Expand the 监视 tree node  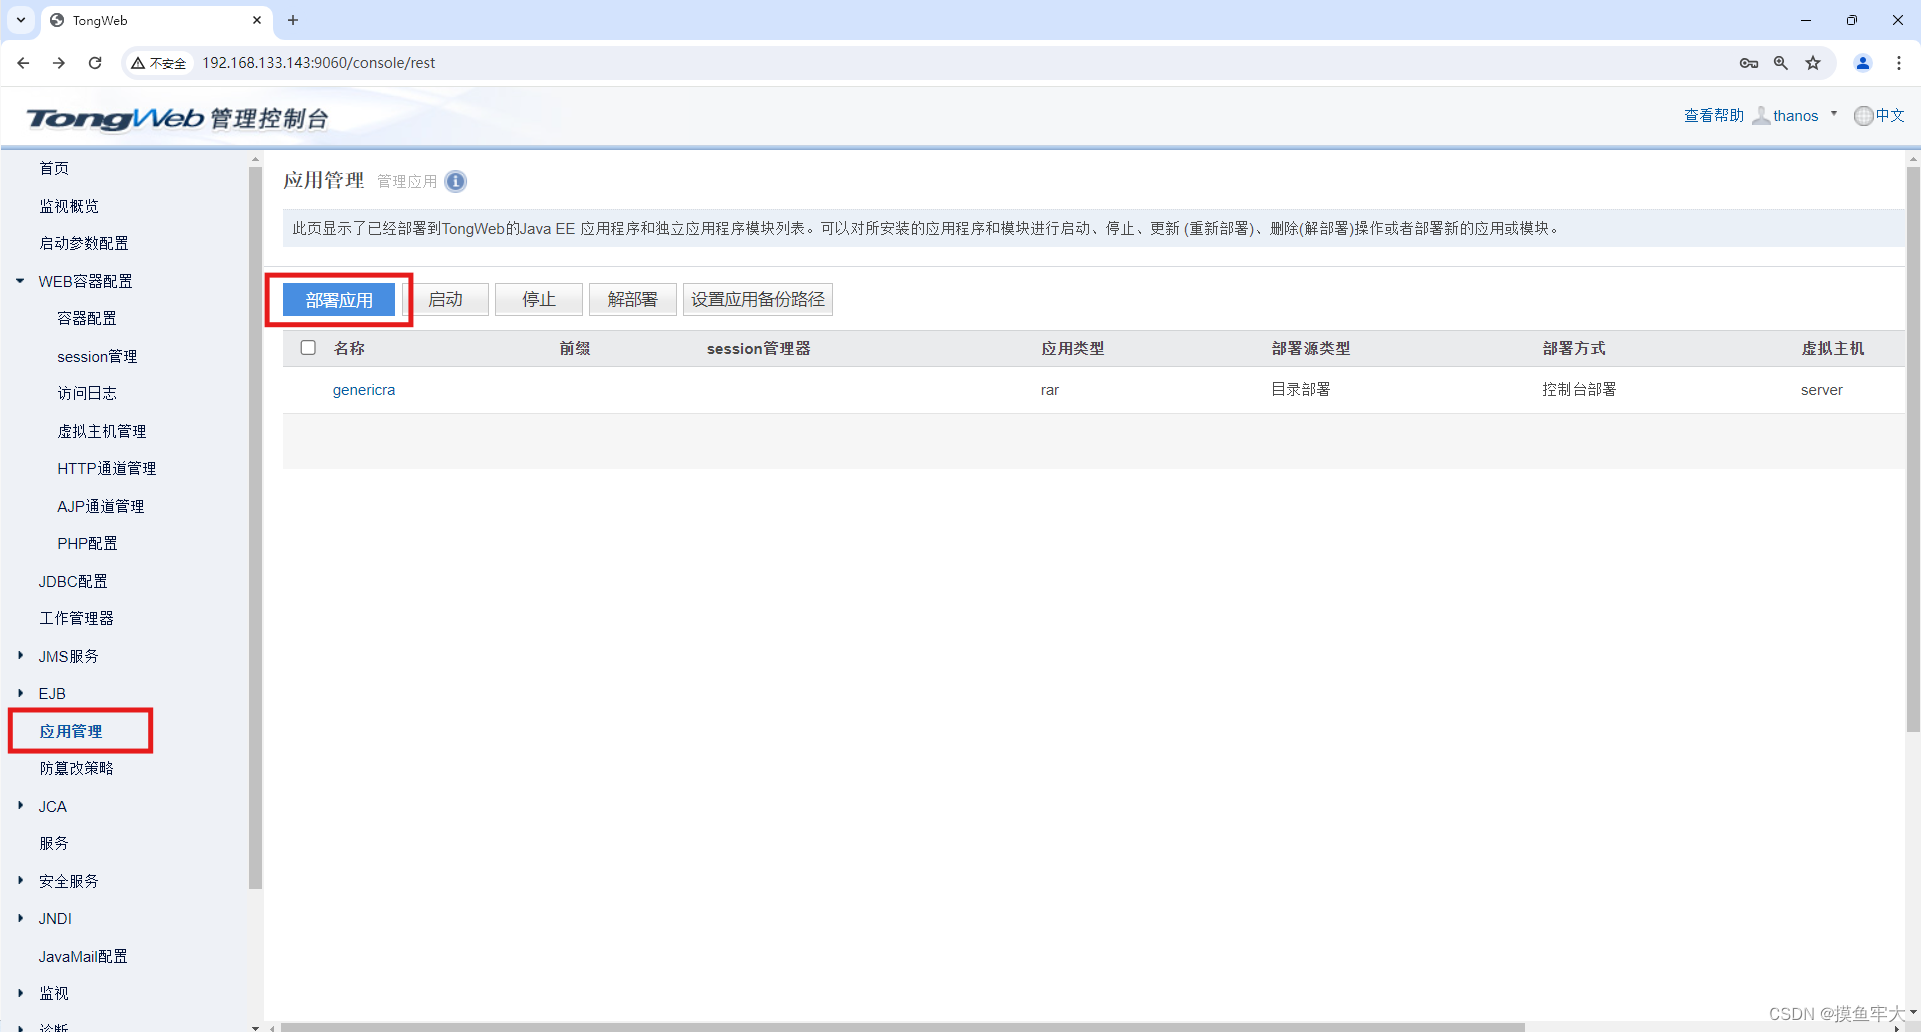tap(20, 993)
